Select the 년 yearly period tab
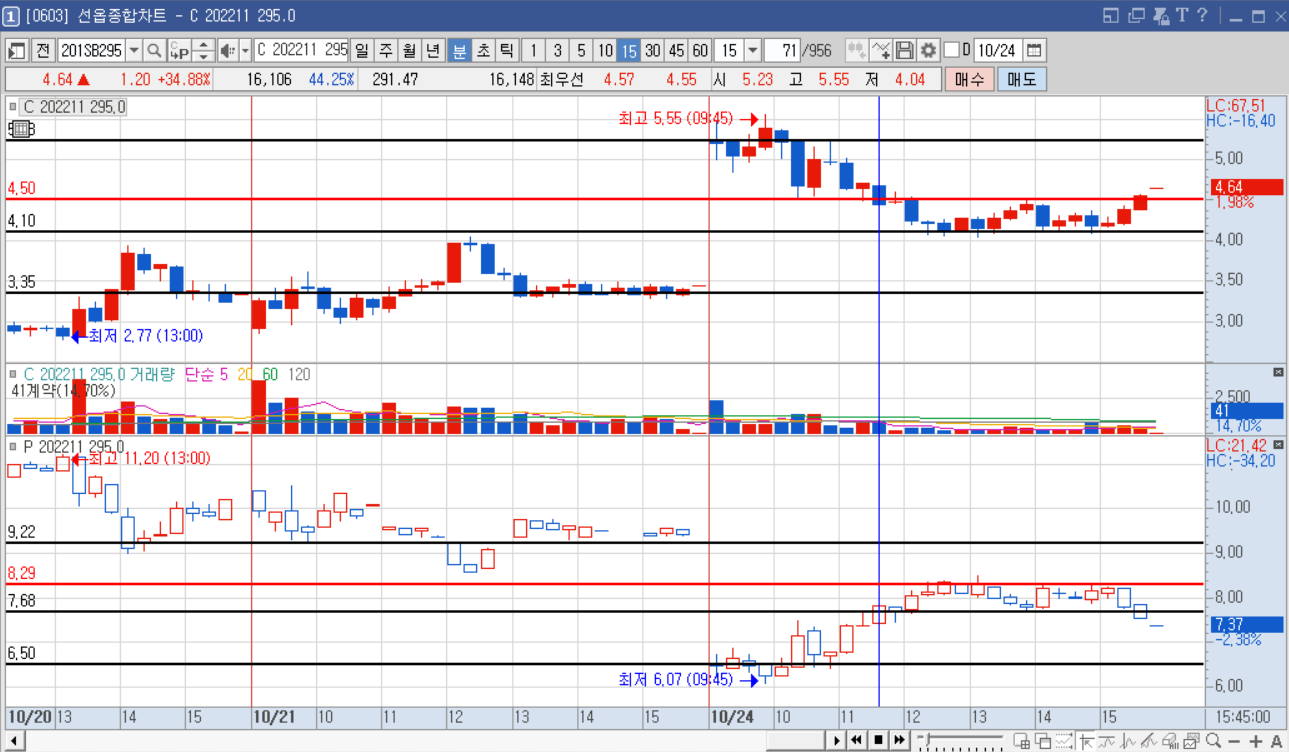 pyautogui.click(x=433, y=50)
